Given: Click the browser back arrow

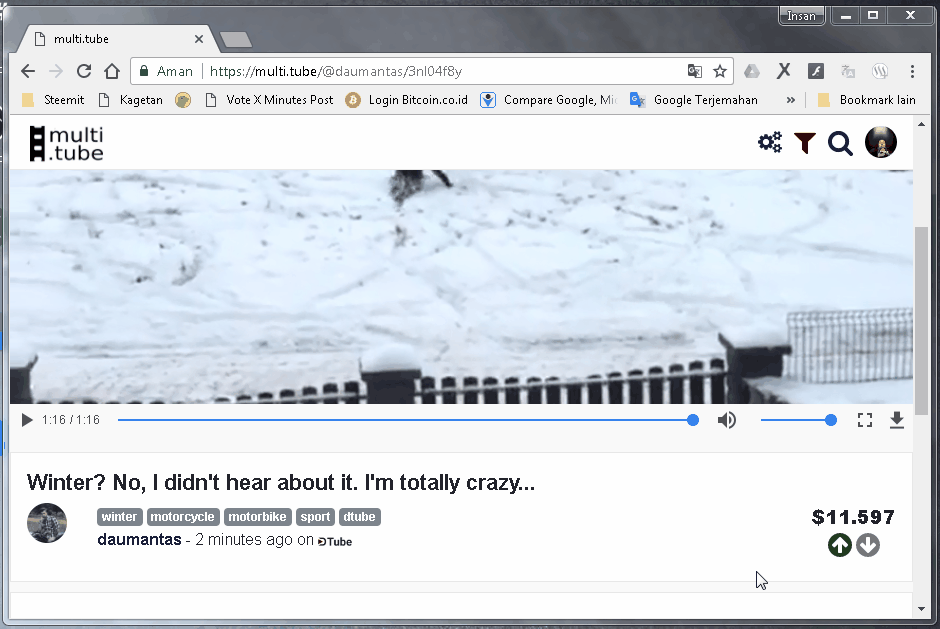Looking at the screenshot, I should click(28, 71).
